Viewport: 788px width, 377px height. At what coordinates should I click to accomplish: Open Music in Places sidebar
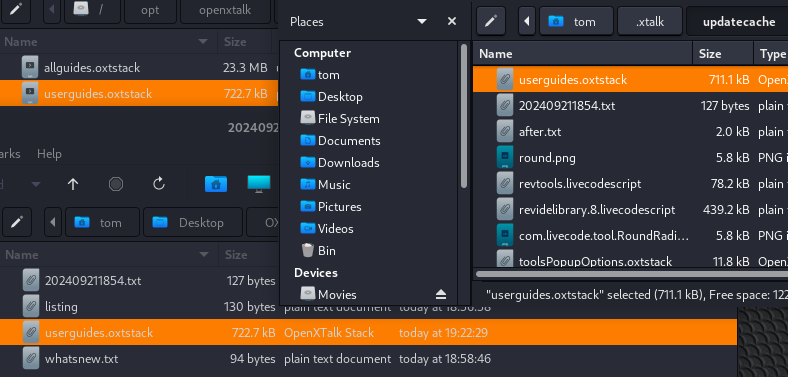[325, 184]
